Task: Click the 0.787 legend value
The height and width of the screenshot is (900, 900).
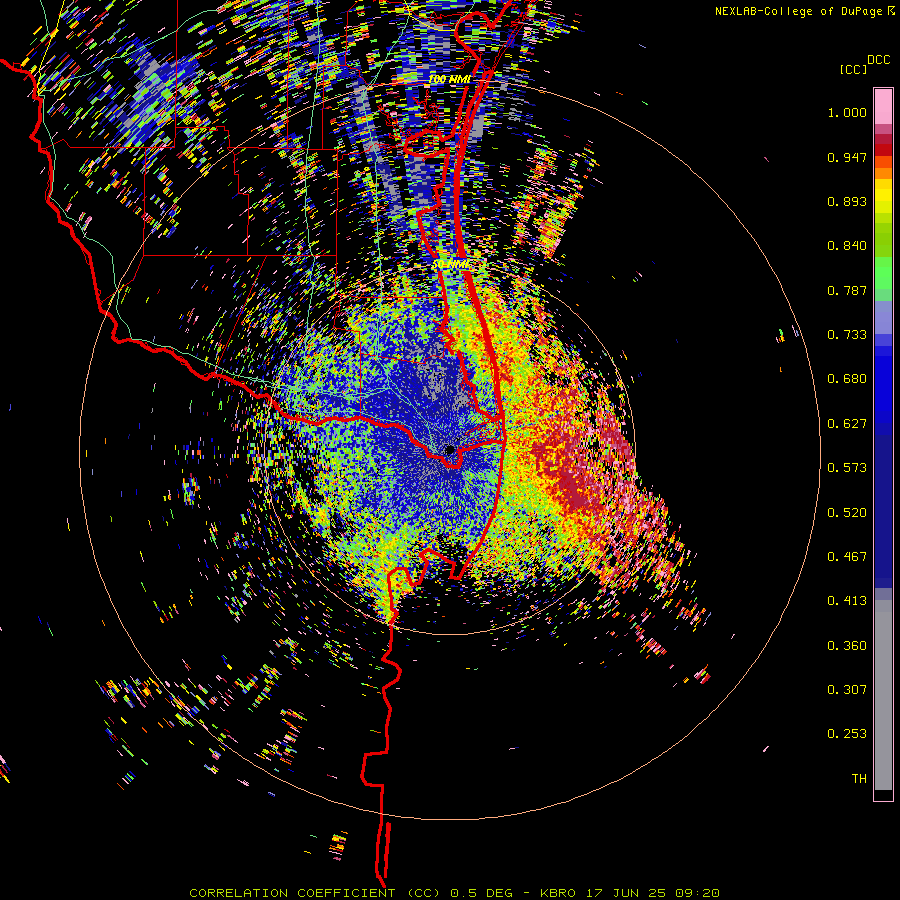Action: (847, 290)
